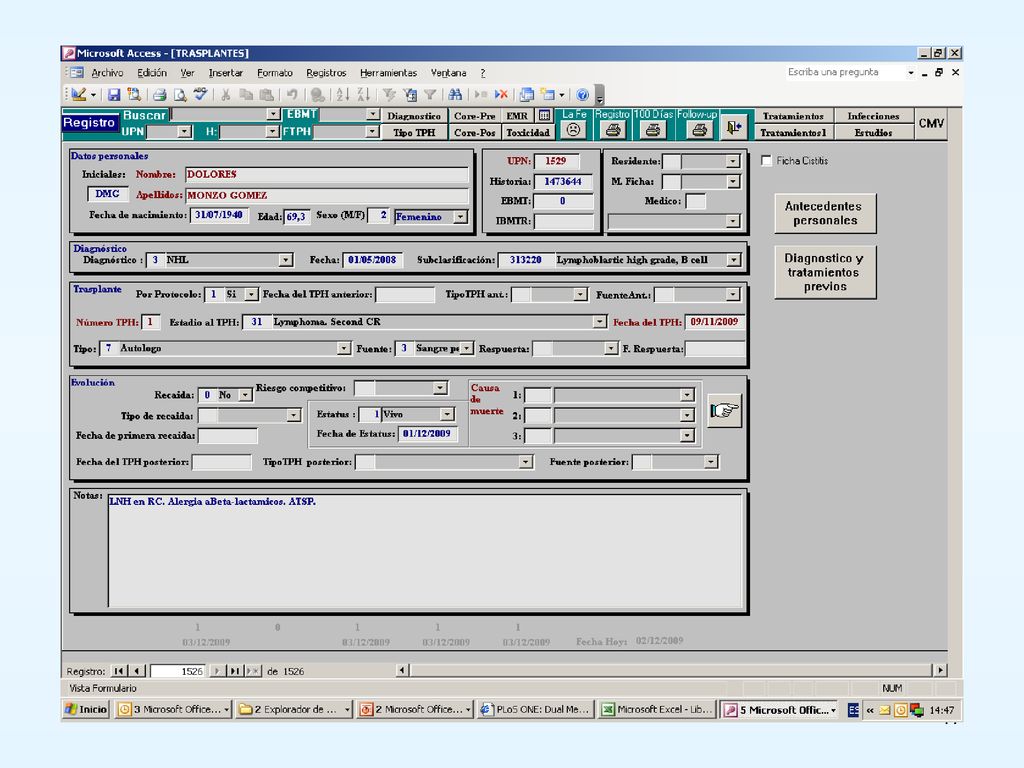The image size is (1024, 768).
Task: Open PLoS ONE taskbar browser window
Action: click(x=535, y=709)
